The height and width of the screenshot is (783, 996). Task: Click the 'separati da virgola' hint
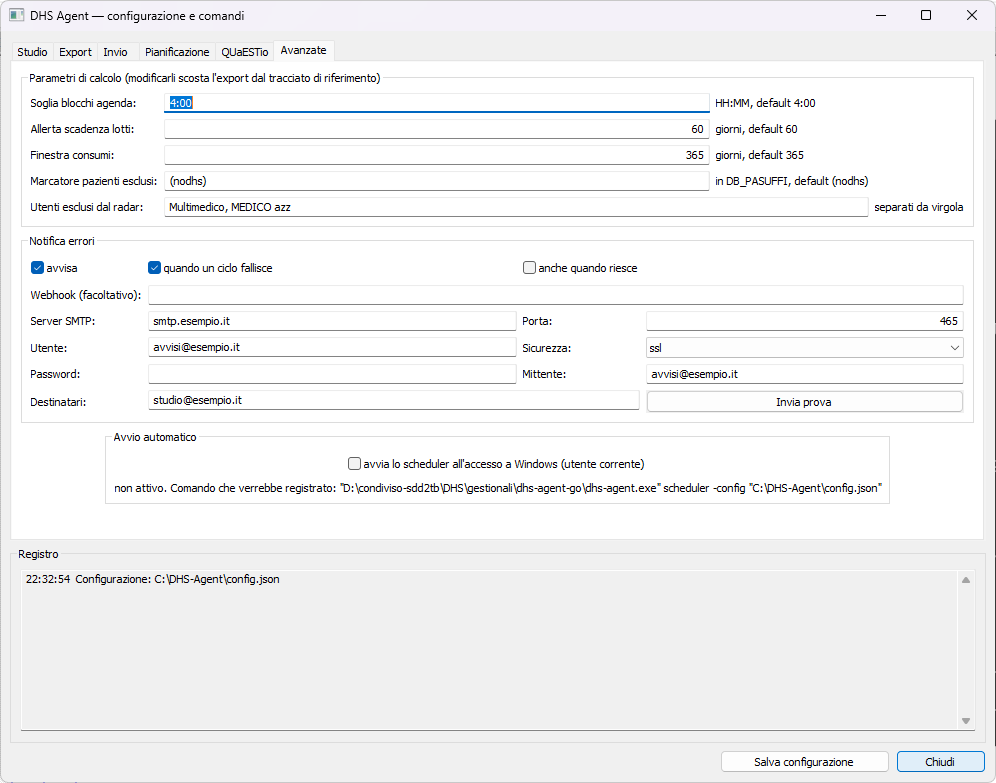click(919, 207)
